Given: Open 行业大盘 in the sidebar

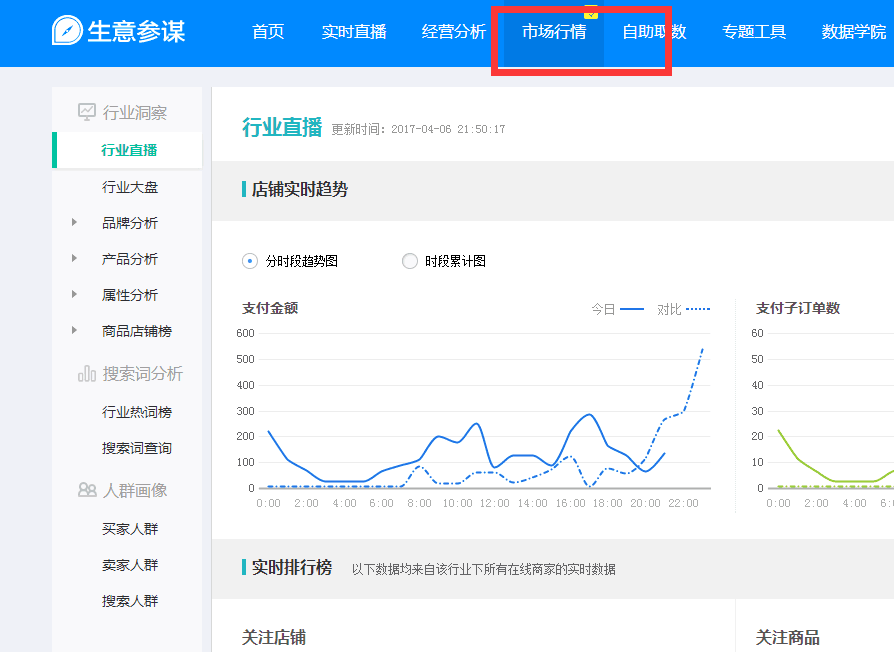Looking at the screenshot, I should [130, 187].
